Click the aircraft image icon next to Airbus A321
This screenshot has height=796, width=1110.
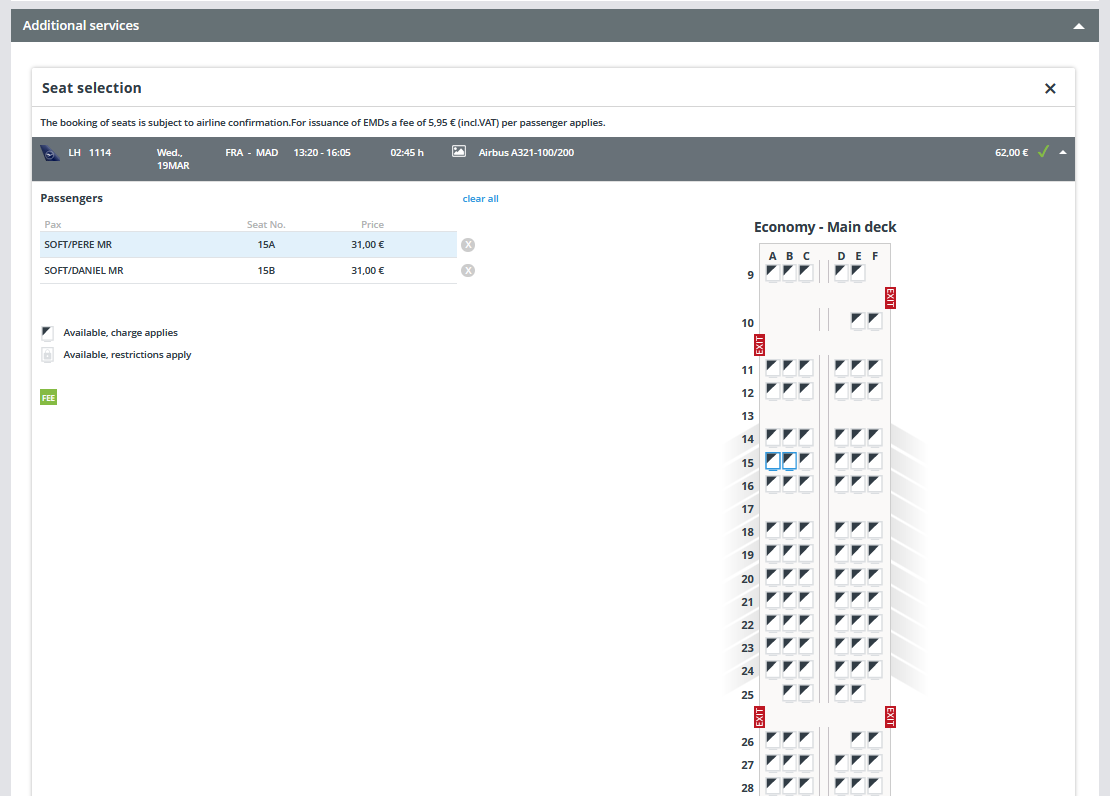(459, 152)
